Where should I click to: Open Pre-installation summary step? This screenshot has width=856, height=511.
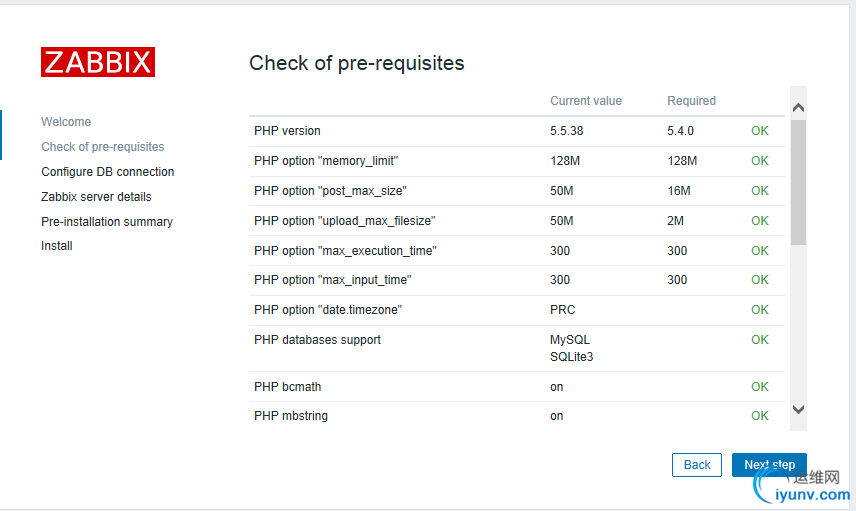(x=107, y=222)
